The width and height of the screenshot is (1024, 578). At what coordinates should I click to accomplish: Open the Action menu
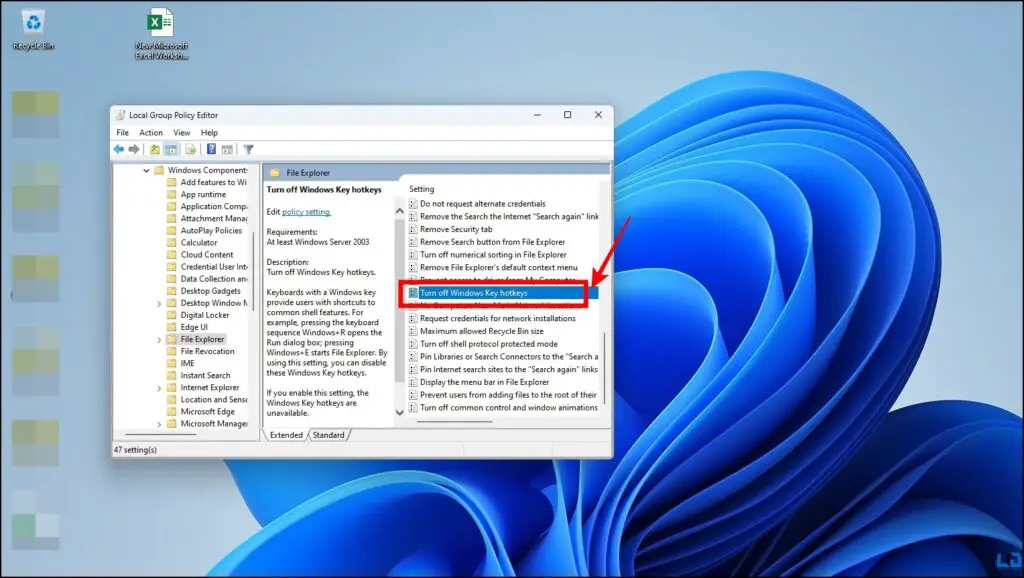tap(151, 133)
